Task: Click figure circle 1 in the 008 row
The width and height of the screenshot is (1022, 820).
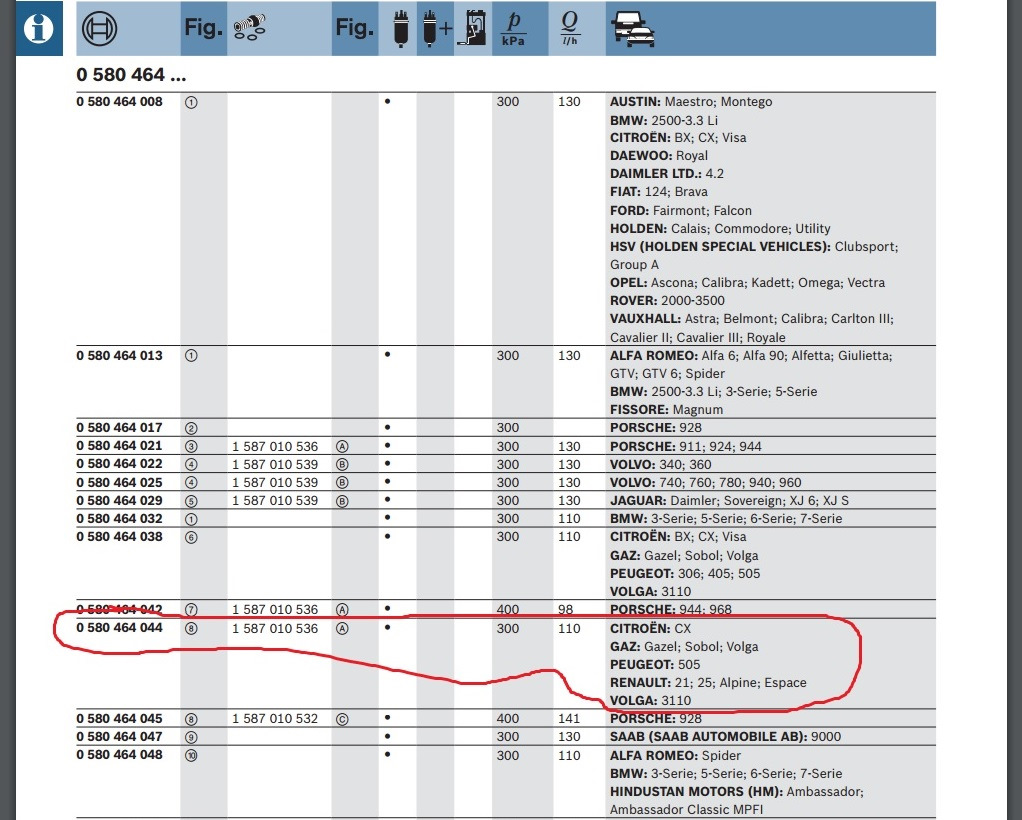Action: coord(191,102)
